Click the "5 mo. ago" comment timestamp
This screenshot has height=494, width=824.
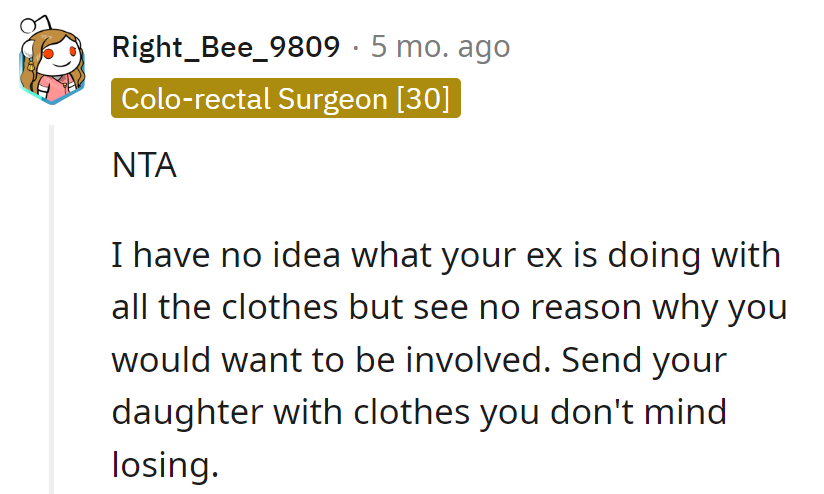(440, 46)
